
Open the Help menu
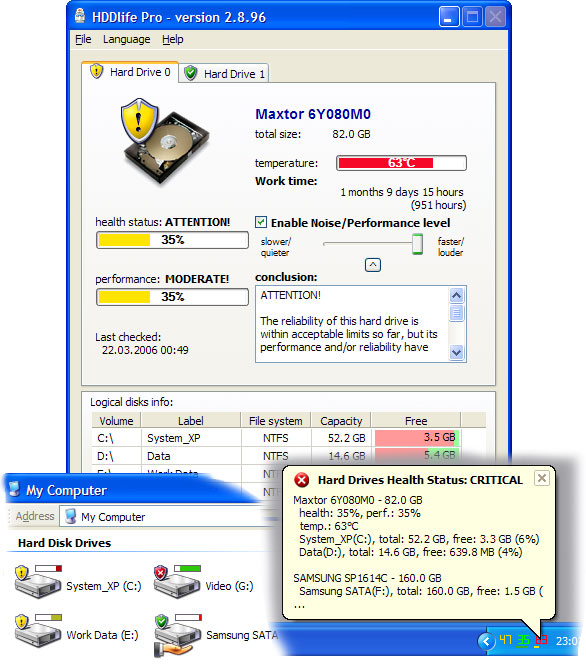(173, 39)
